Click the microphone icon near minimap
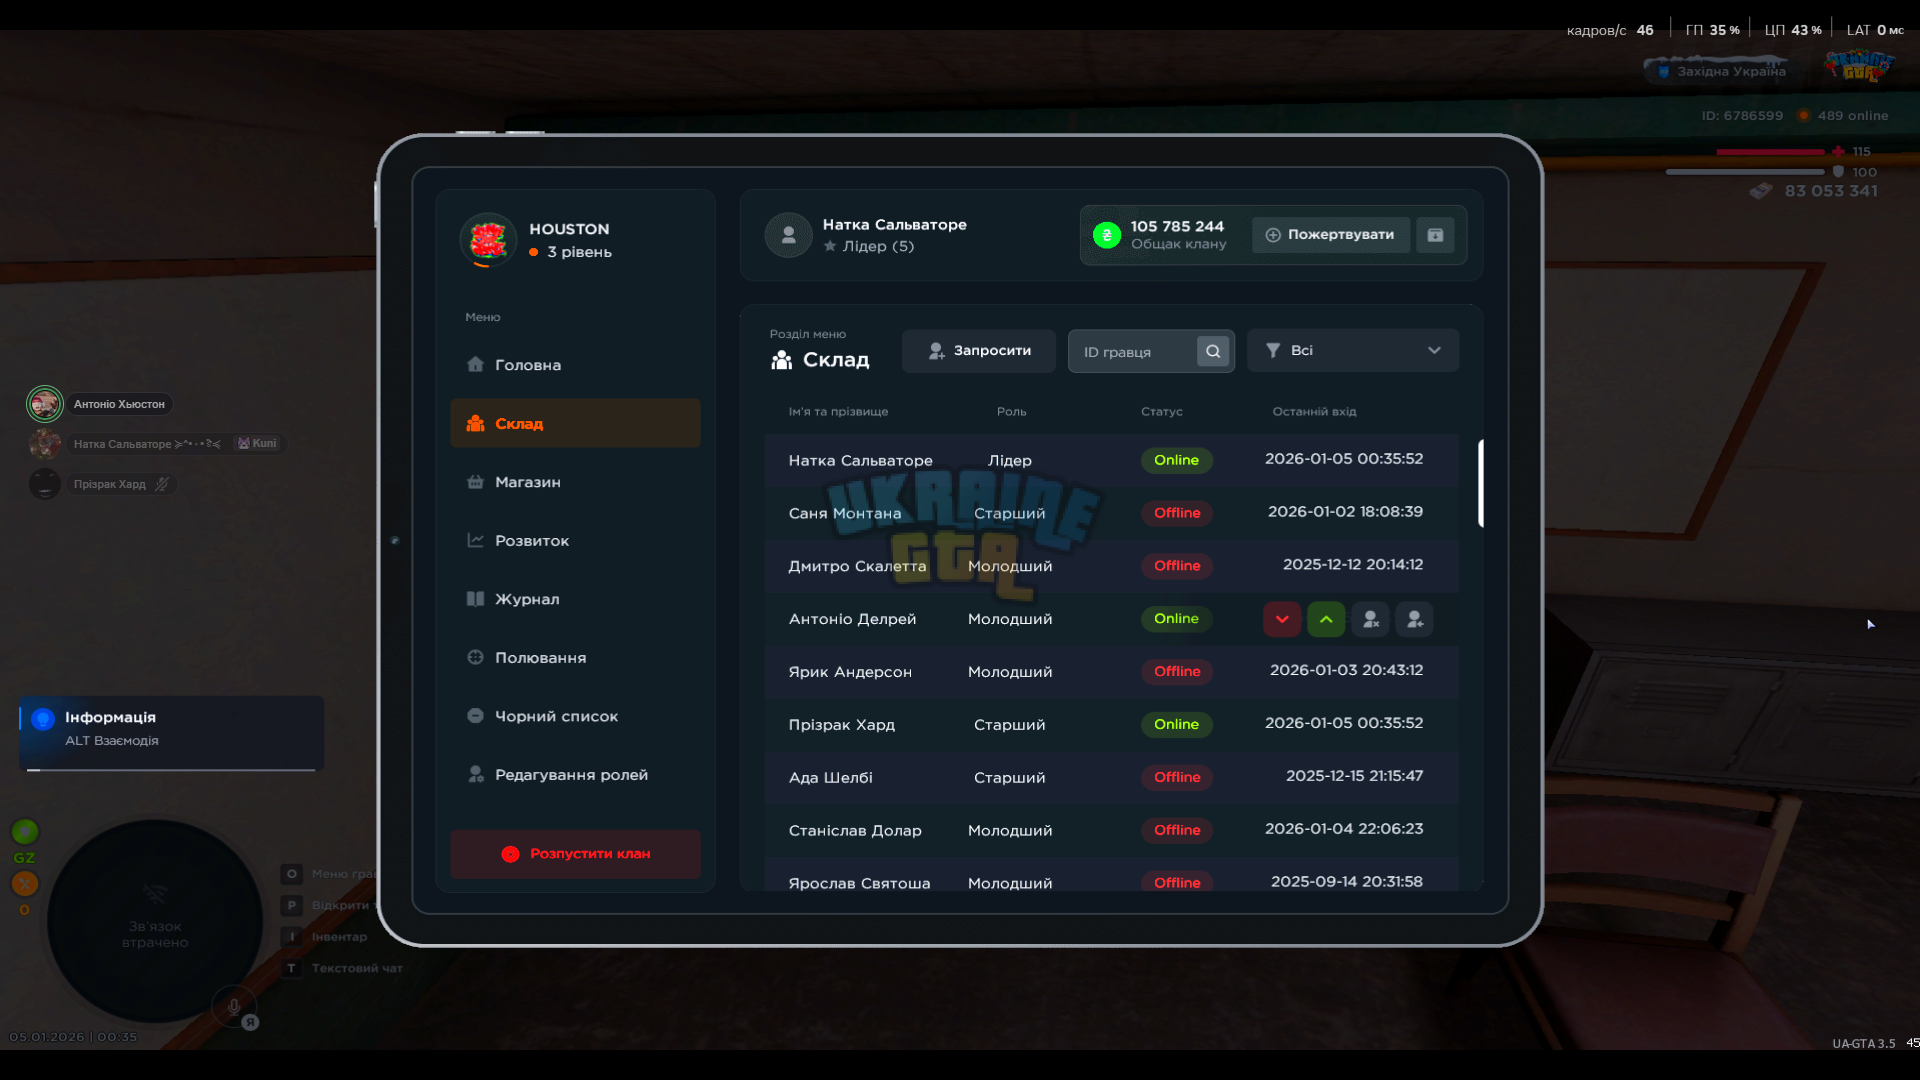Screen dimensions: 1920x1080 [234, 1007]
